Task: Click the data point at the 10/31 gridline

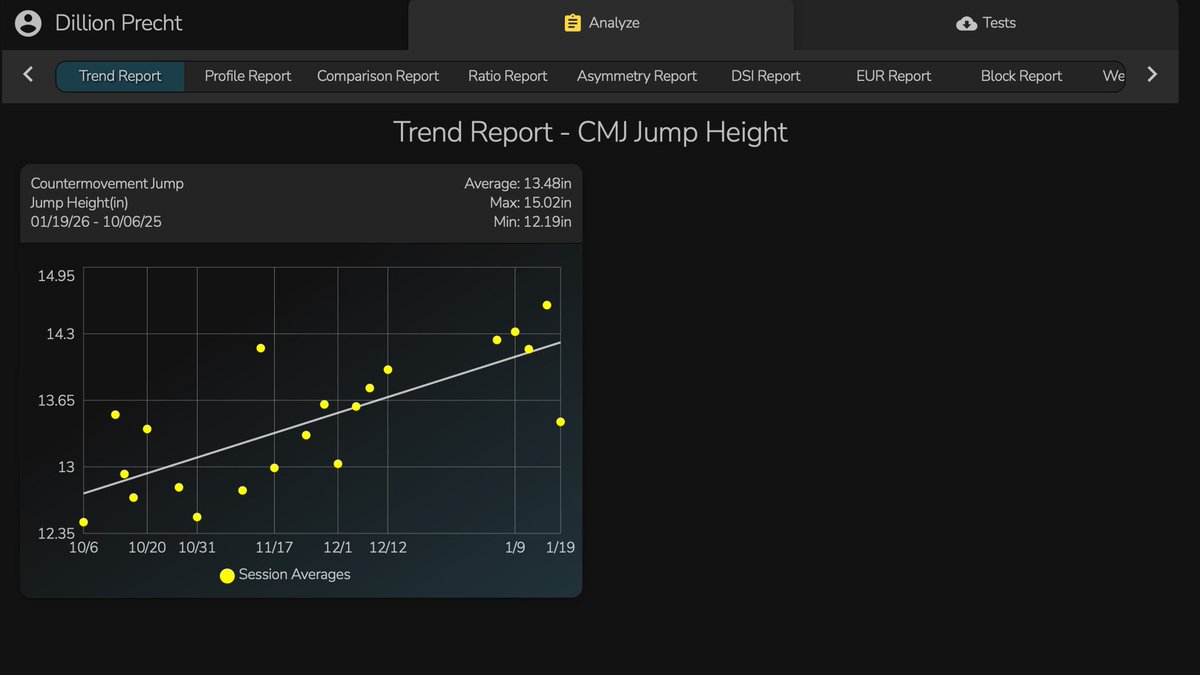Action: (197, 517)
